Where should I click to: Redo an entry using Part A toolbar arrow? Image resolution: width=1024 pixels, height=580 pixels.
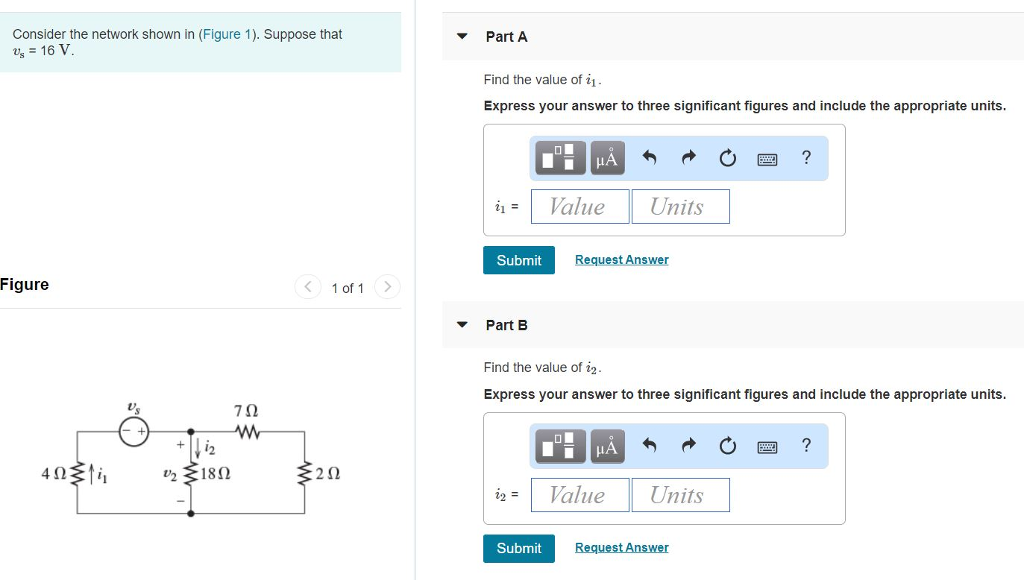pyautogui.click(x=687, y=157)
